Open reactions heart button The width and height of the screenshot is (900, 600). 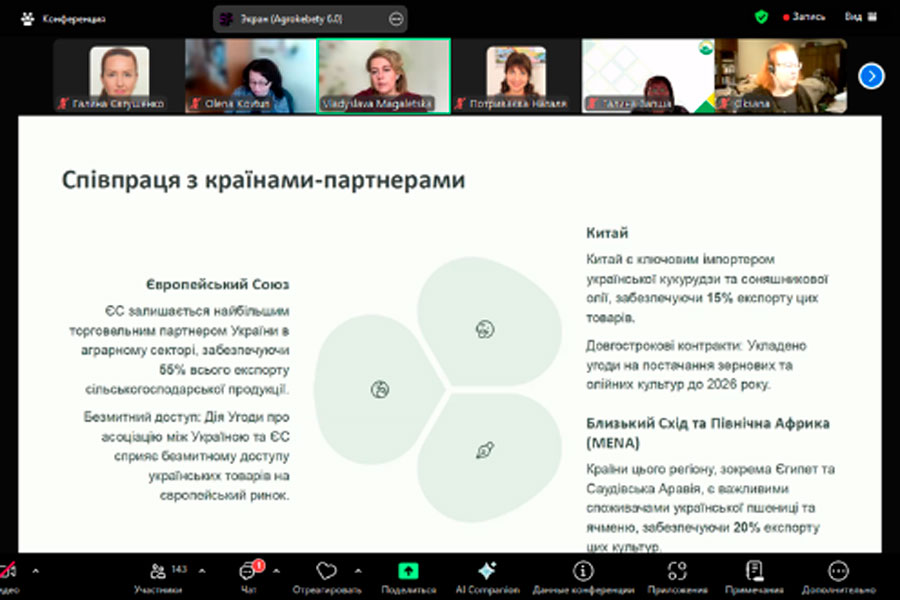pos(327,578)
